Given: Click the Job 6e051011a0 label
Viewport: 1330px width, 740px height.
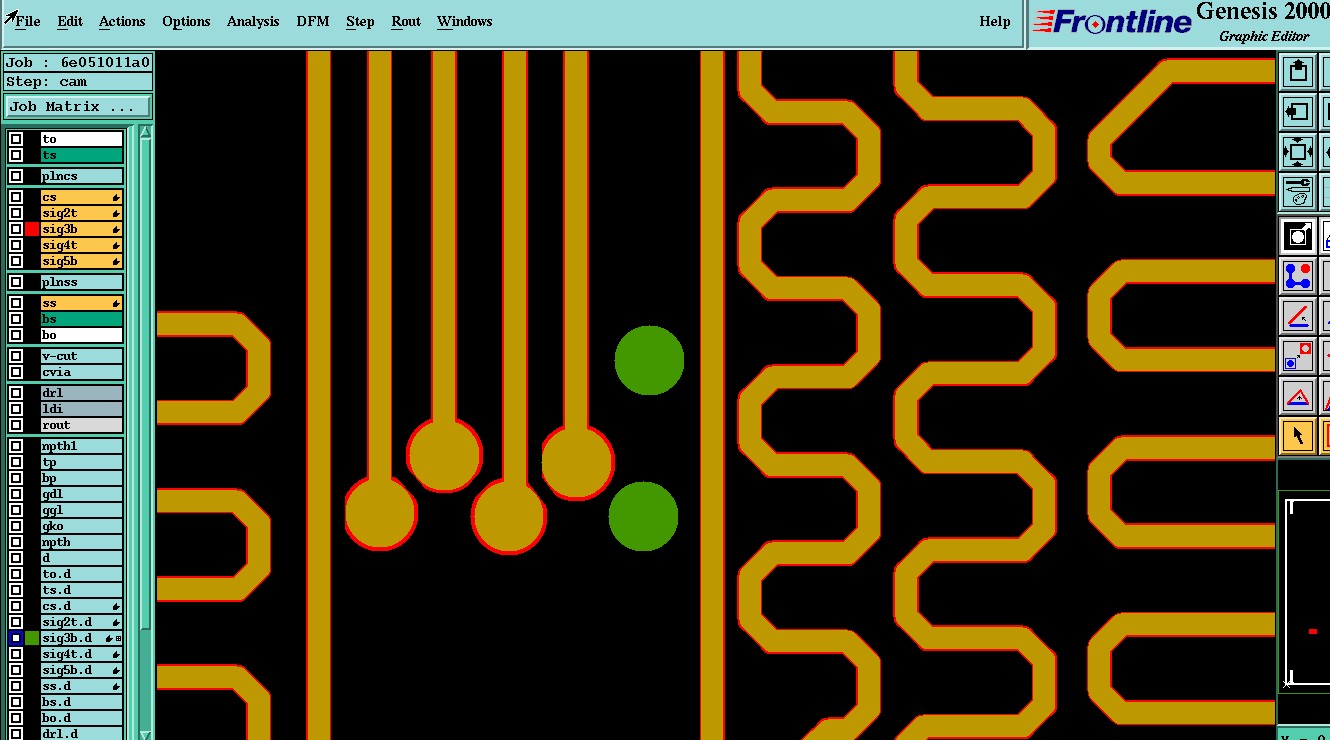Looking at the screenshot, I should point(78,62).
